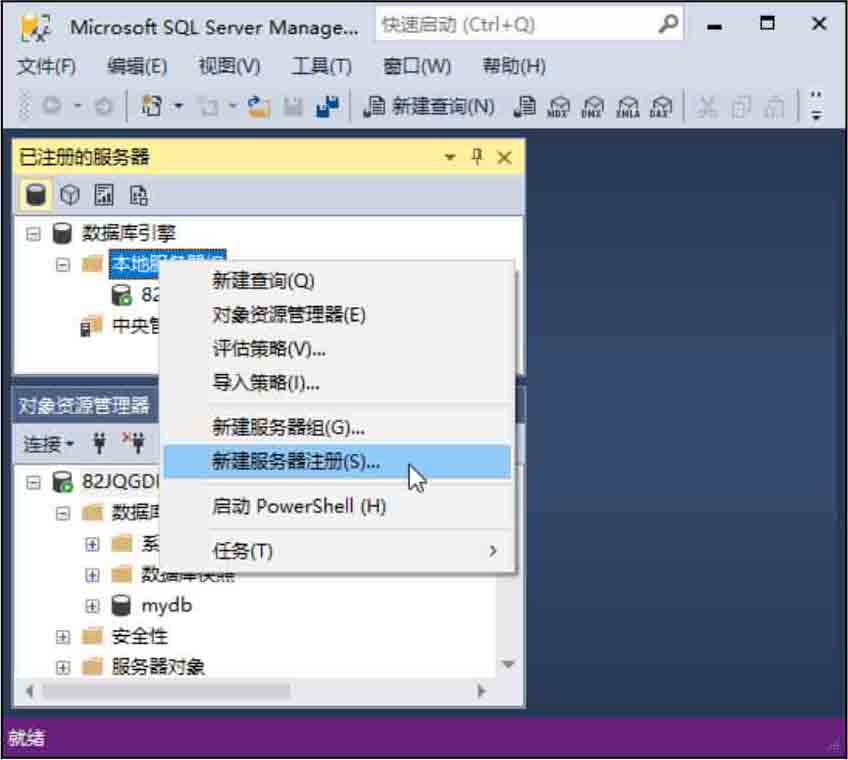Select Reporting Services icon in Registered Servers
Image resolution: width=848 pixels, height=760 pixels.
click(x=104, y=195)
